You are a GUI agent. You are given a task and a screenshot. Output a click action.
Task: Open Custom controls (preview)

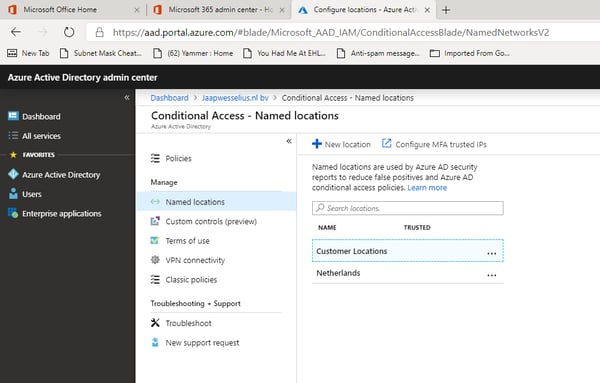(x=211, y=222)
